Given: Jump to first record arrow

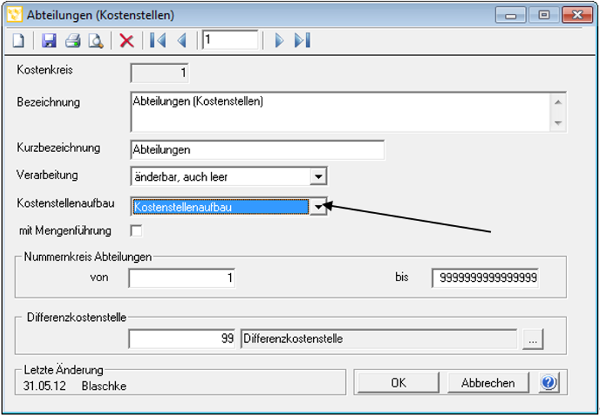Looking at the screenshot, I should [x=158, y=41].
